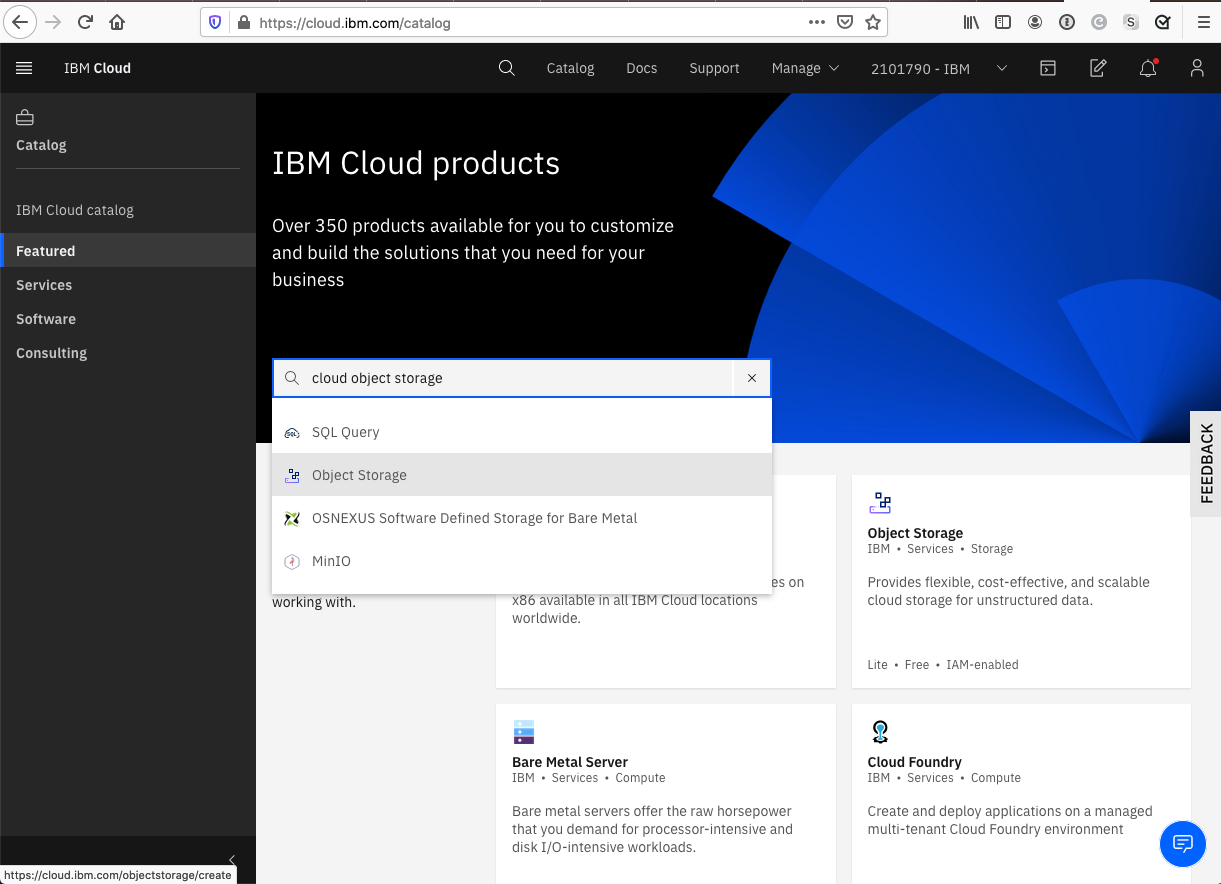1221x884 pixels.
Task: Choose SQL Query search suggestion
Action: click(522, 432)
